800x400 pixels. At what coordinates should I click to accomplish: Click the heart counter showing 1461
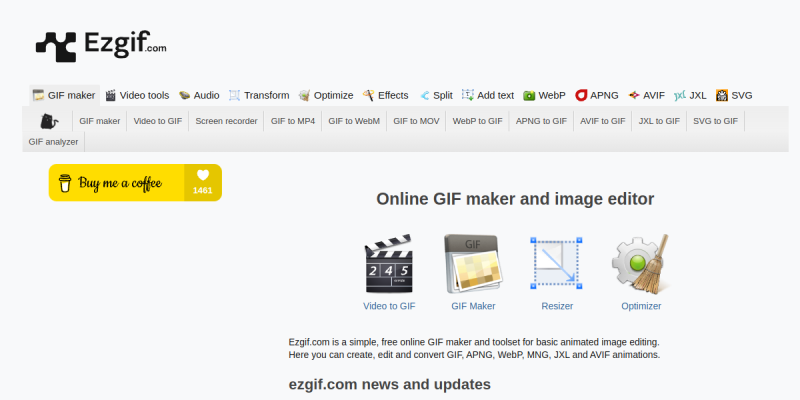click(203, 183)
